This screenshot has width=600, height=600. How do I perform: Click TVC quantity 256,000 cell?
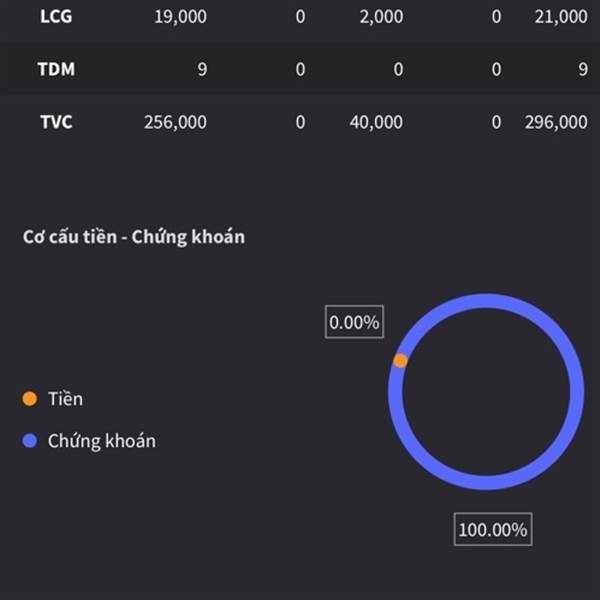(175, 122)
